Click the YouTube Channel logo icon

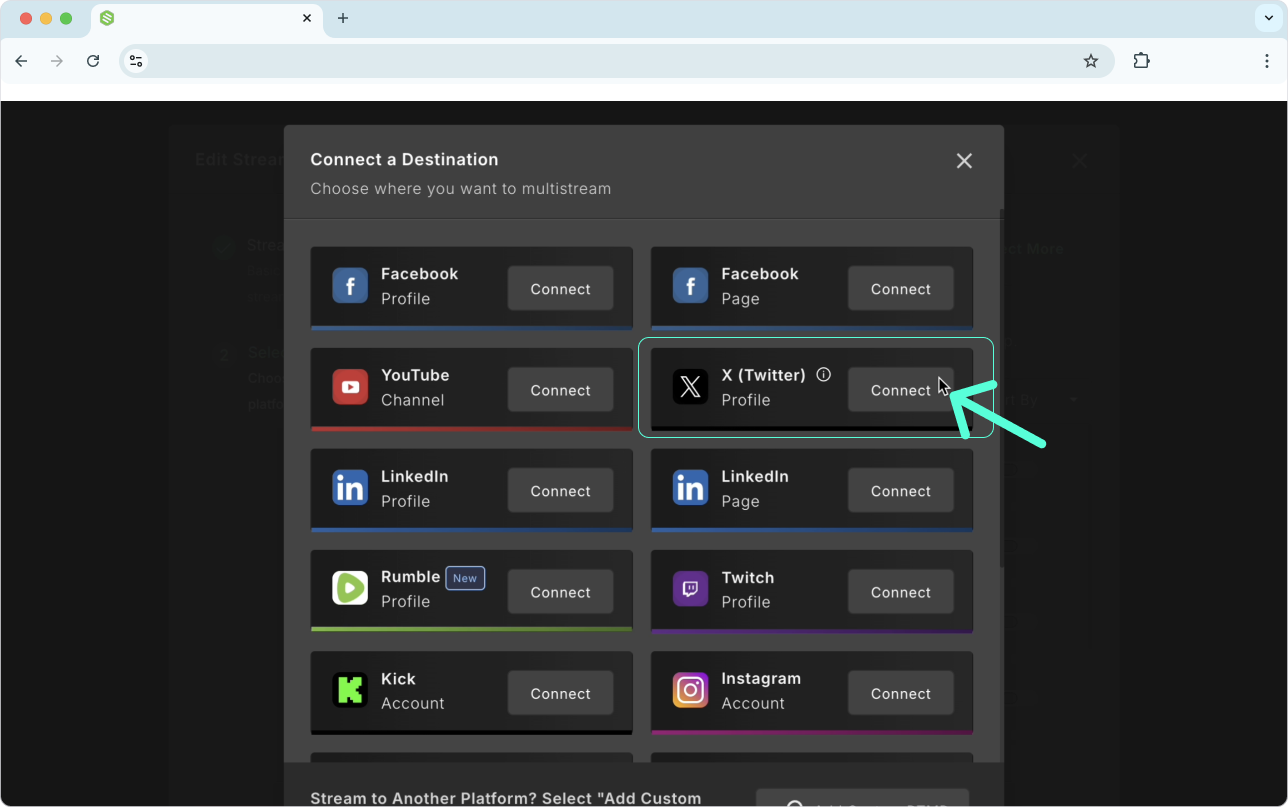click(x=350, y=387)
